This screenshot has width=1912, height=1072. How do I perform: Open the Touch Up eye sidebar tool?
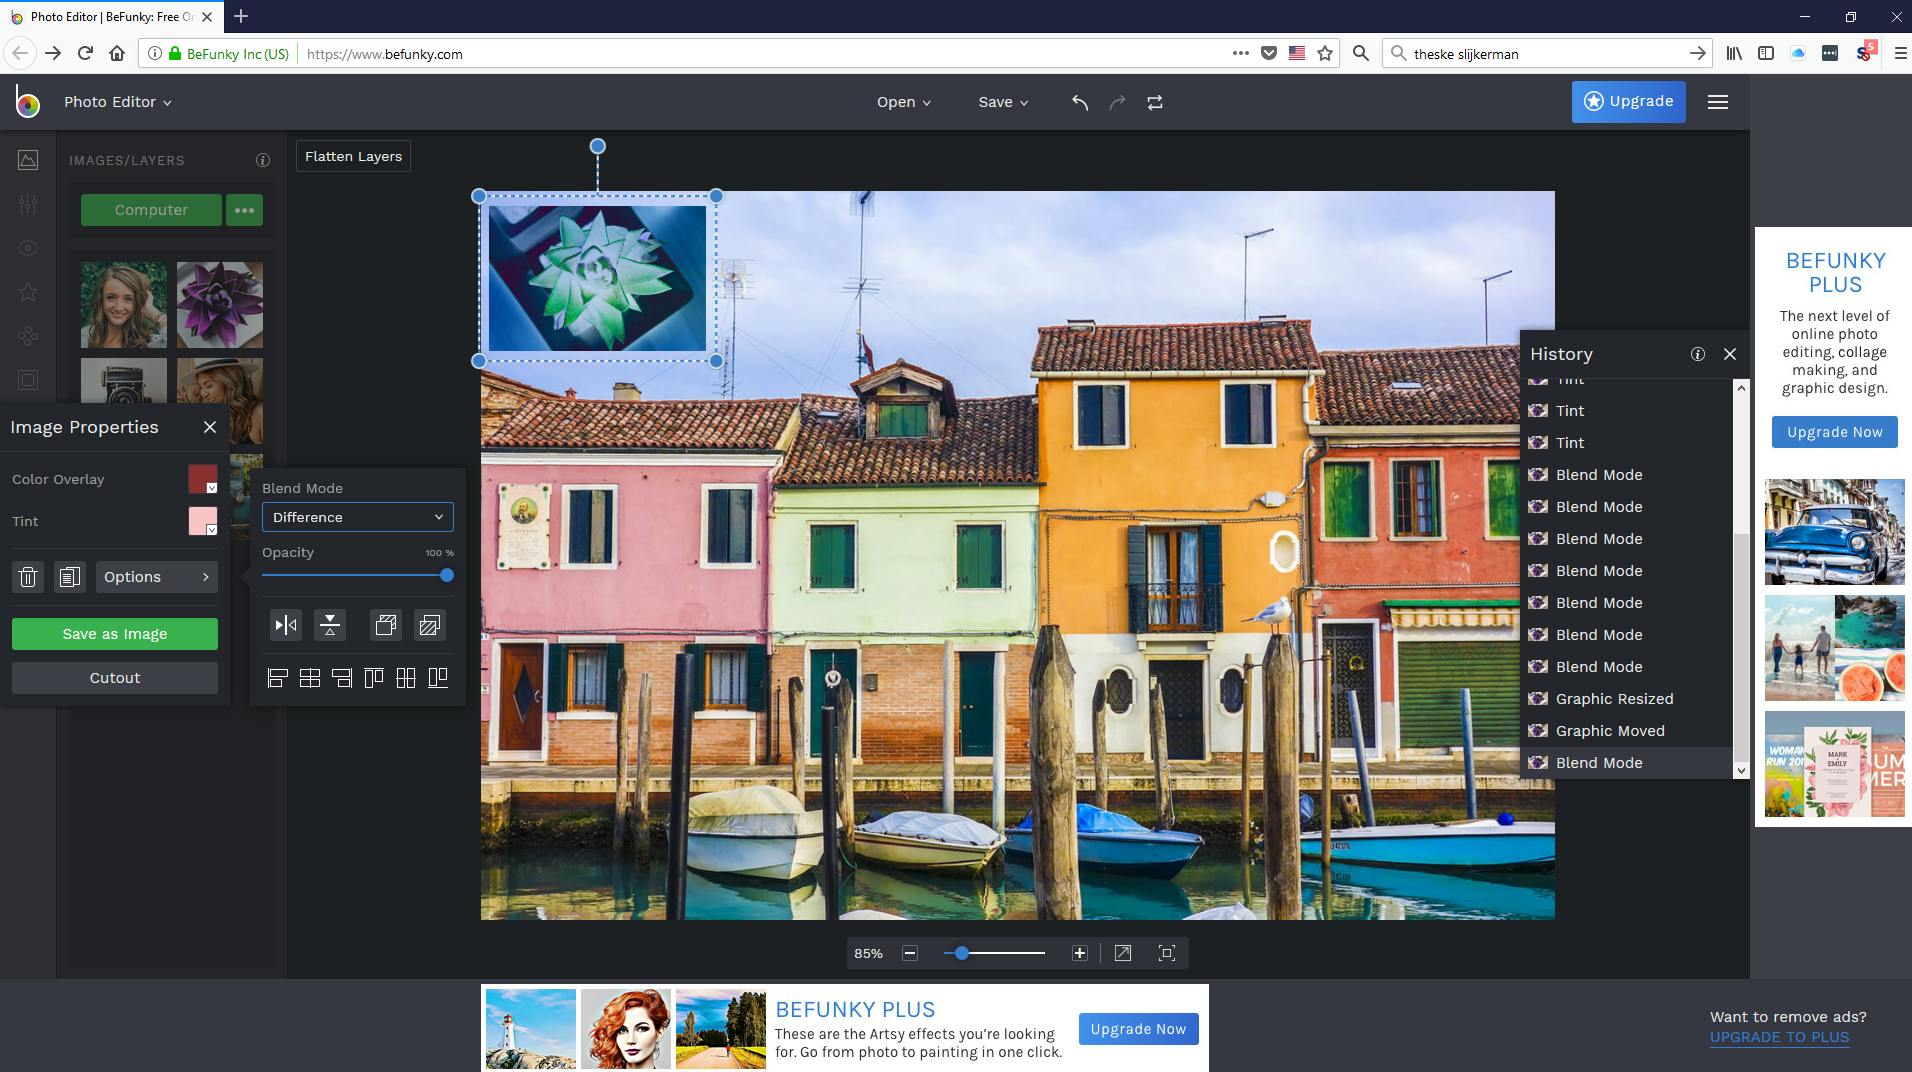(28, 248)
